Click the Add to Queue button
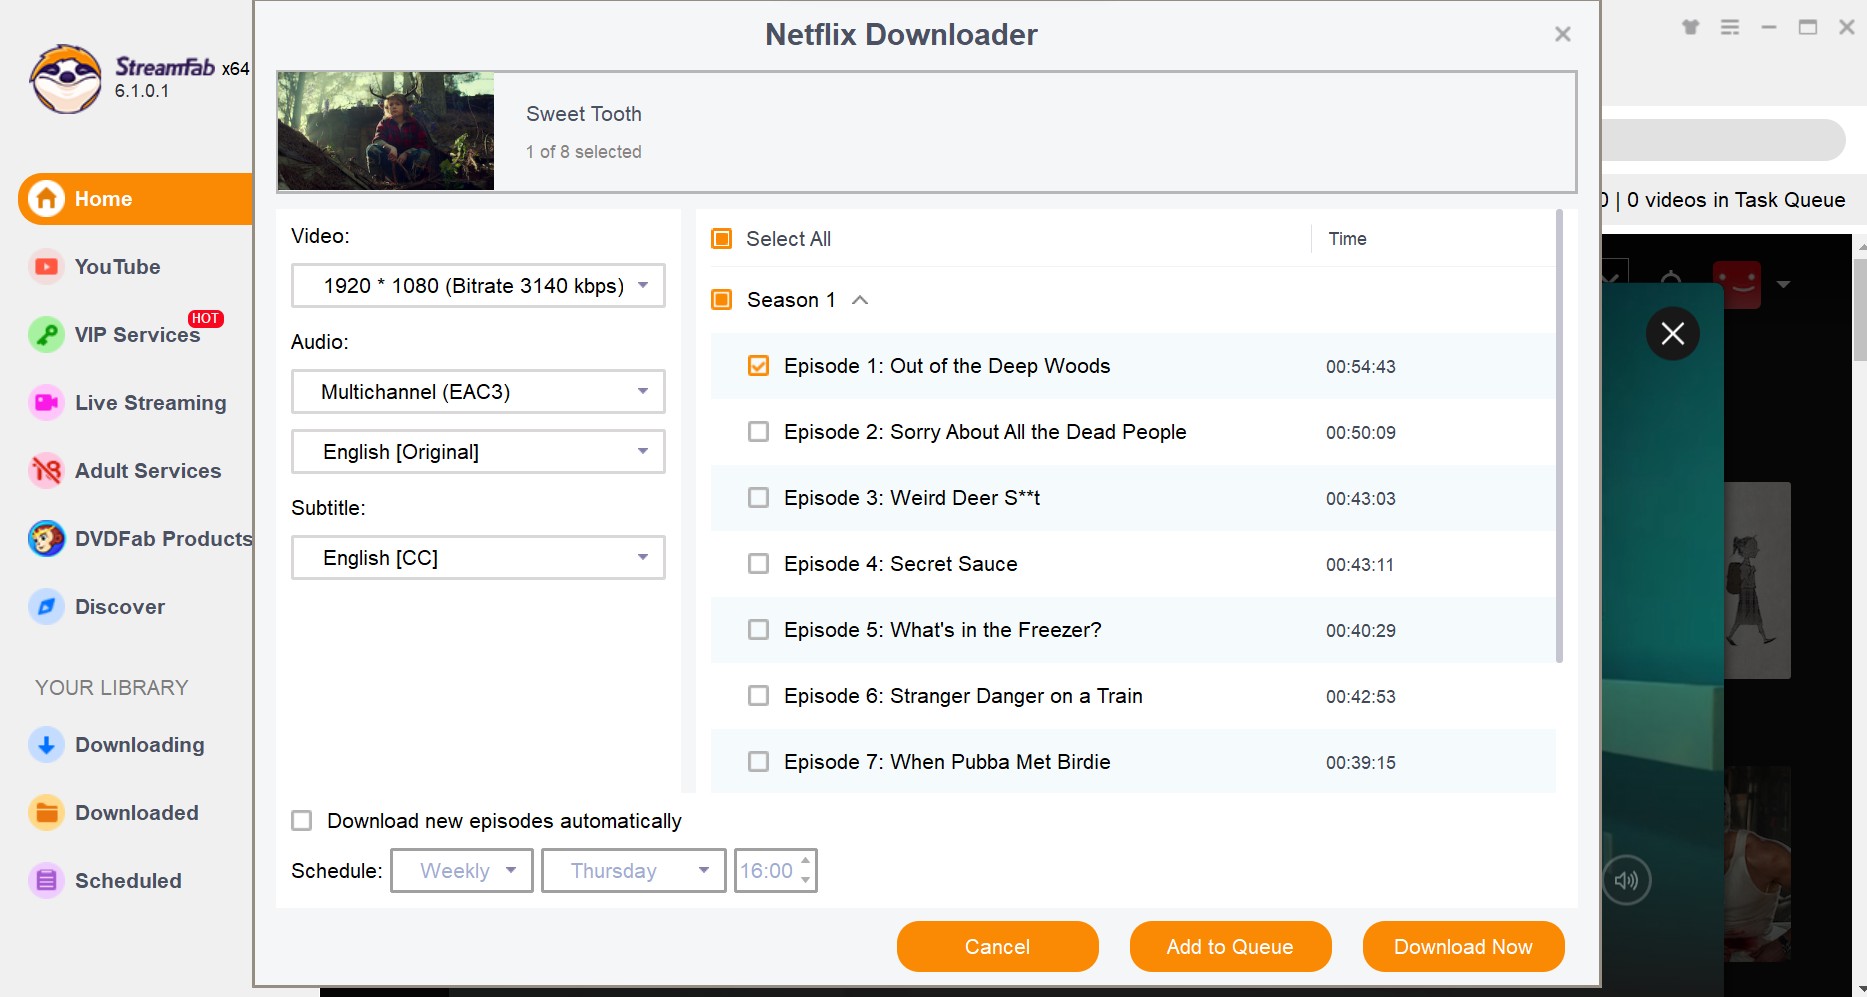This screenshot has width=1867, height=997. [x=1230, y=947]
